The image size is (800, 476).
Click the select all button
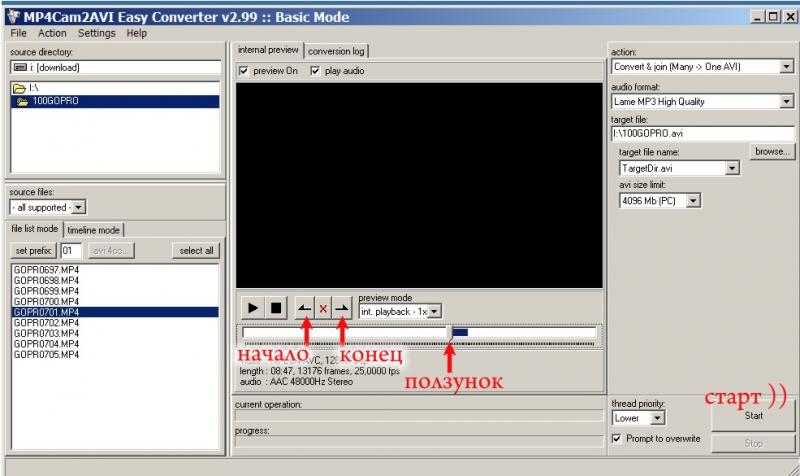196,250
